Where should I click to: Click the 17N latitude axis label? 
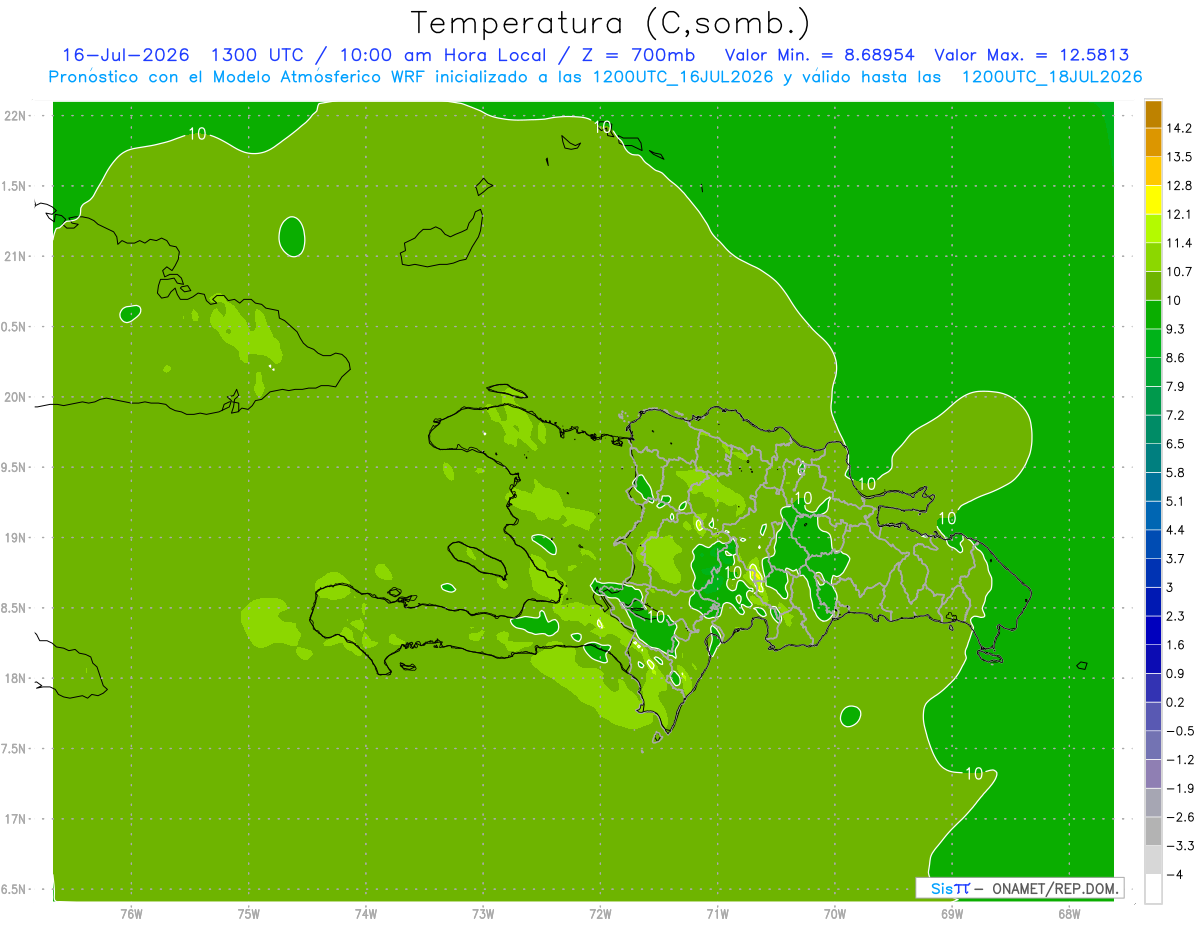point(14,820)
